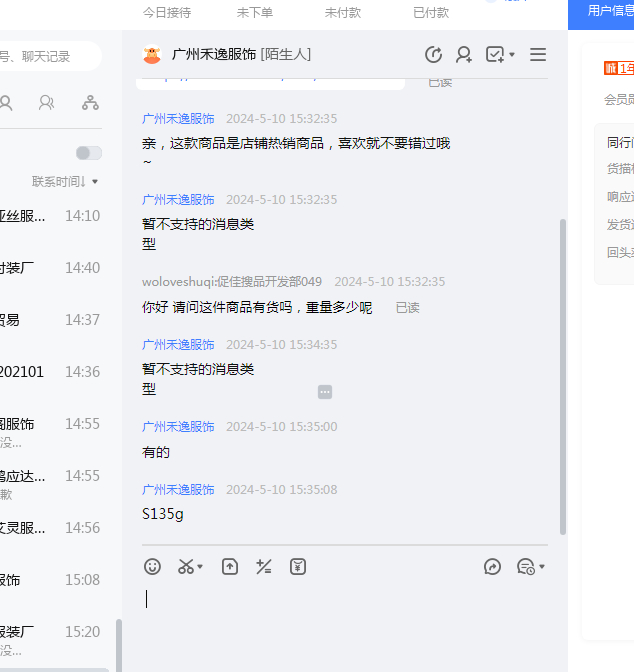
Task: Open the organization structure icon in sidebar
Action: tap(90, 102)
